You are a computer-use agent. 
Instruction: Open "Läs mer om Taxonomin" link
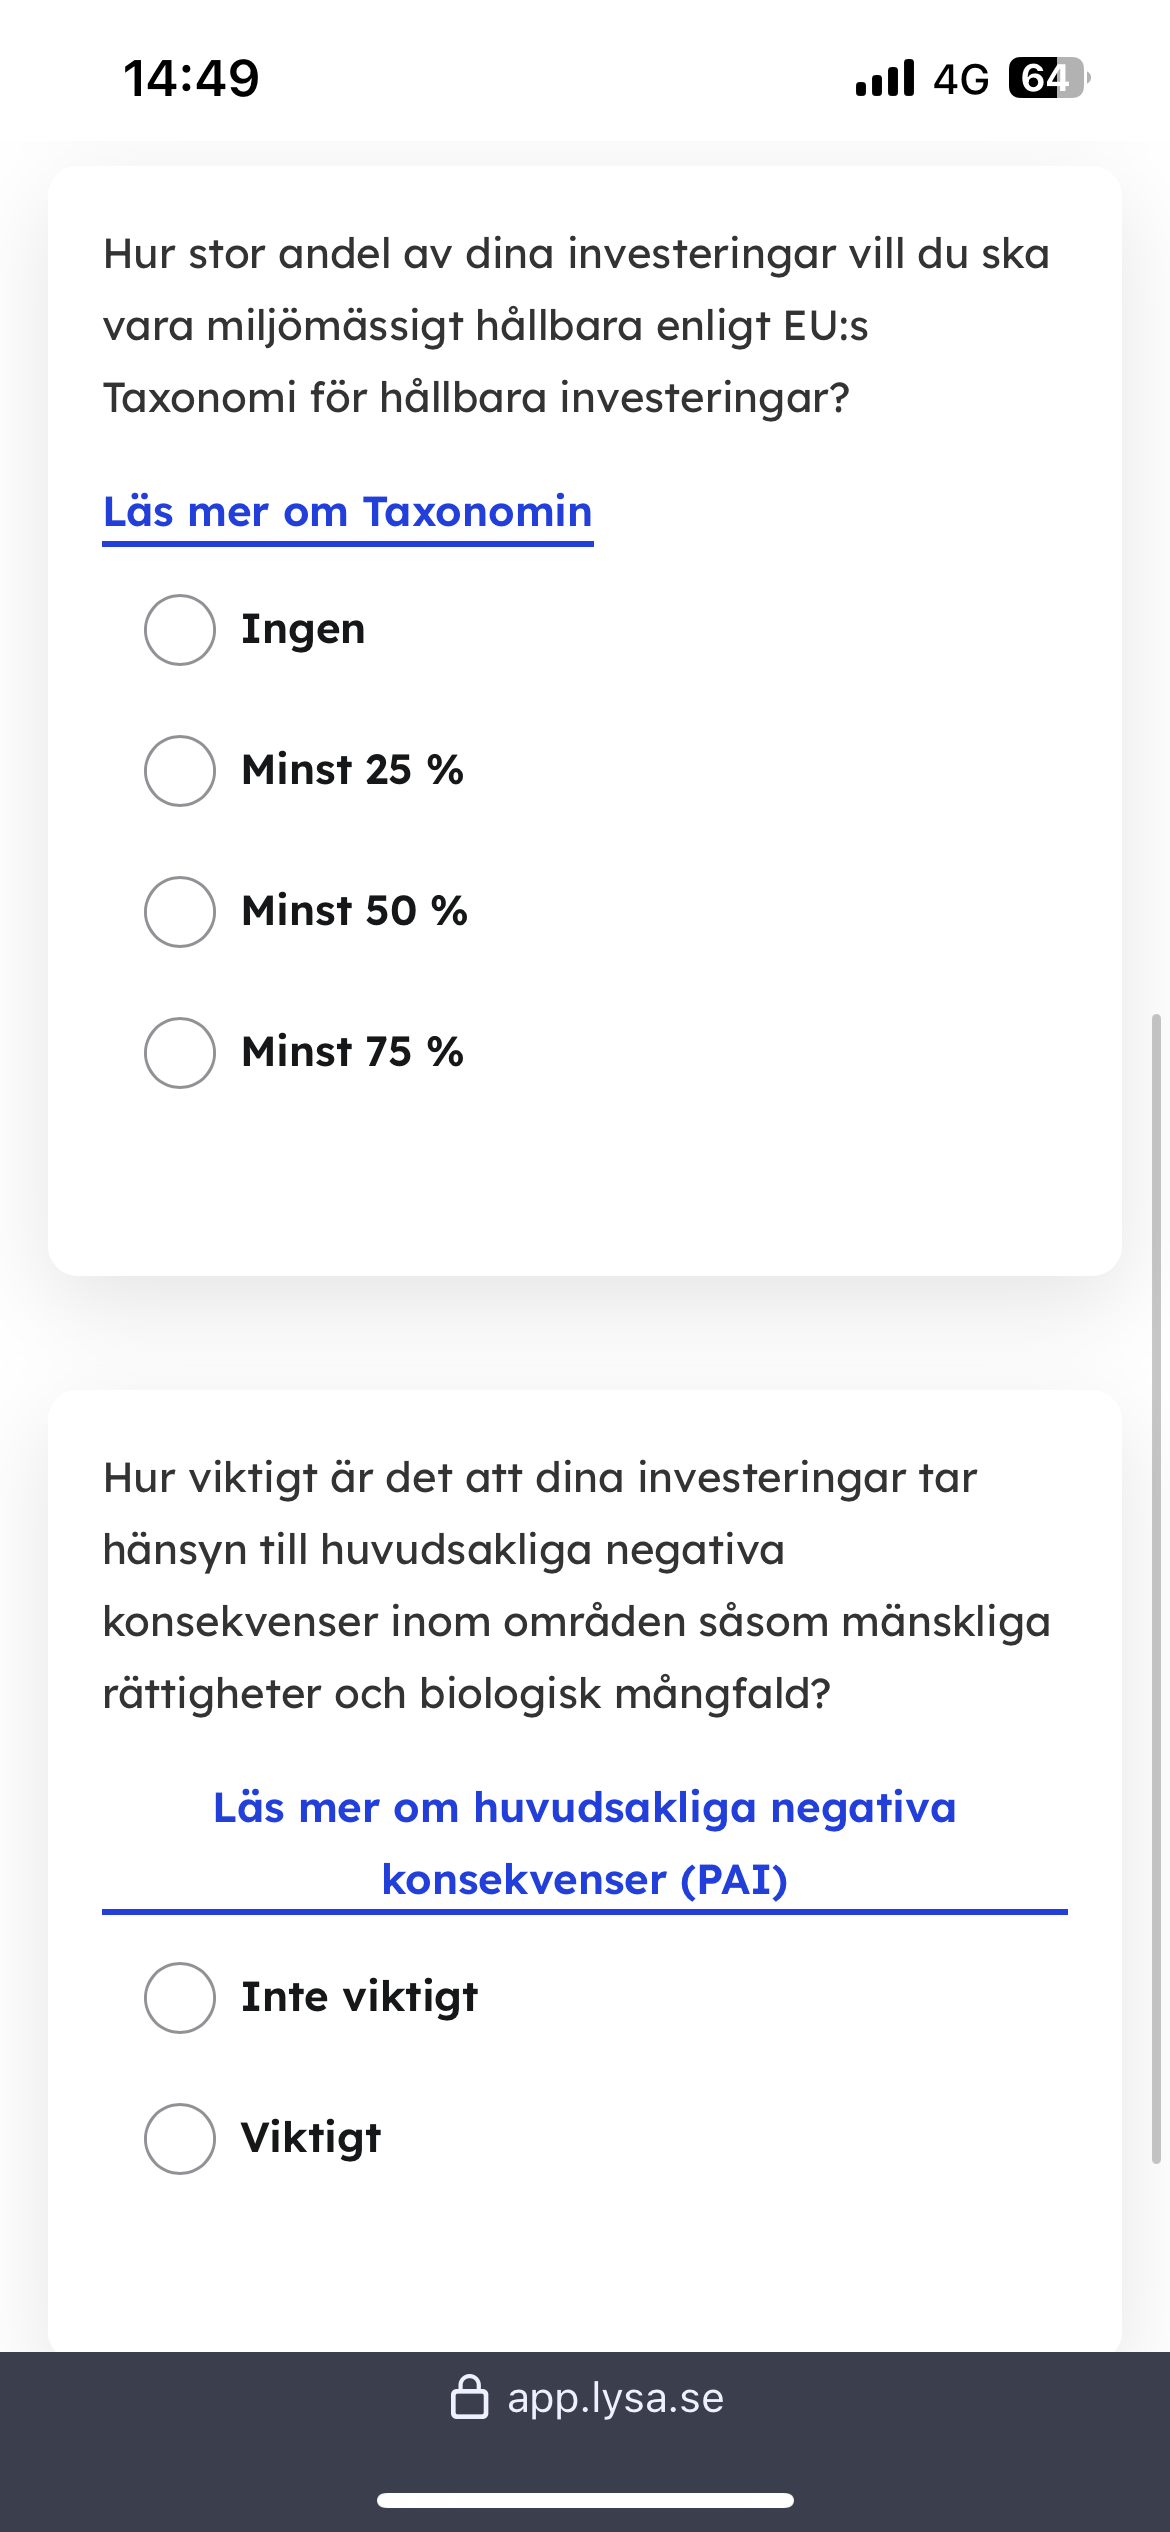348,512
